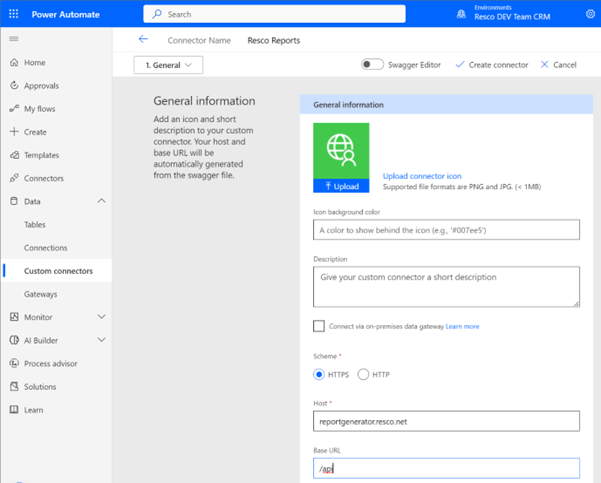
Task: Check Connect via on-premises data gateway
Action: point(319,326)
